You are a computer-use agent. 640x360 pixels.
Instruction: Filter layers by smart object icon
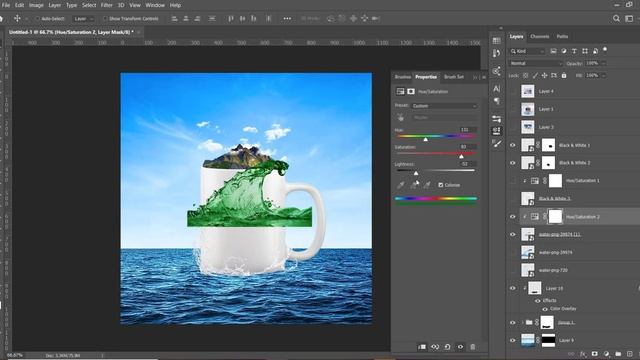[x=595, y=51]
